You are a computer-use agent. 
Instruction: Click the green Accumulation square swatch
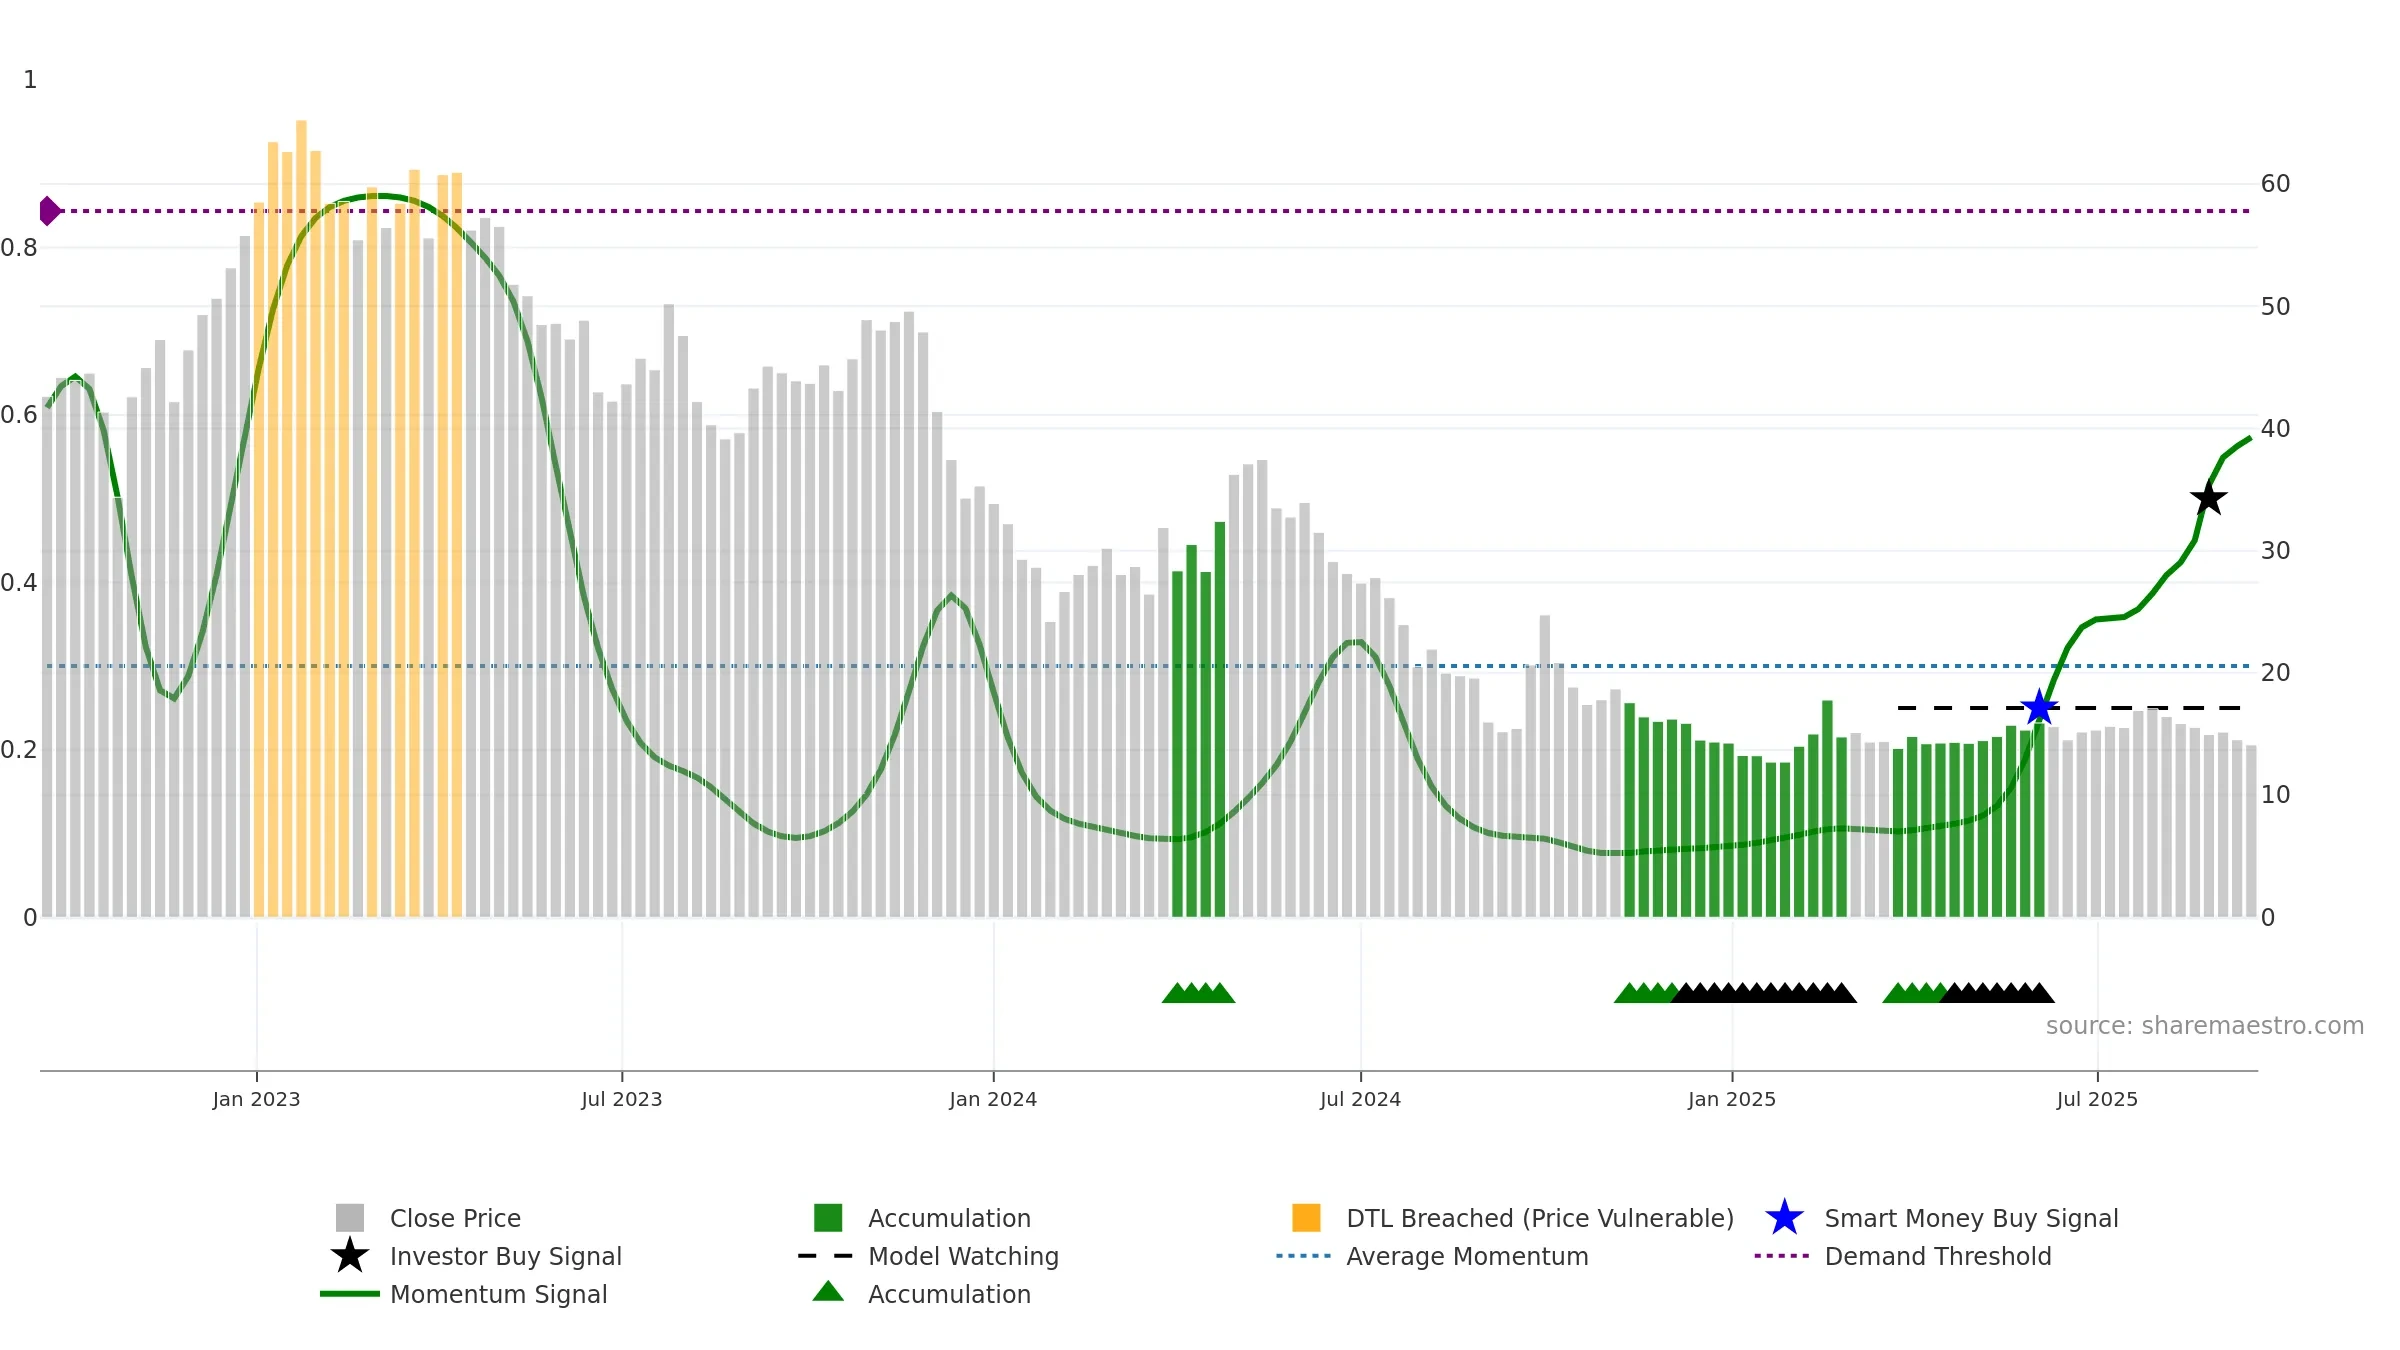(828, 1217)
